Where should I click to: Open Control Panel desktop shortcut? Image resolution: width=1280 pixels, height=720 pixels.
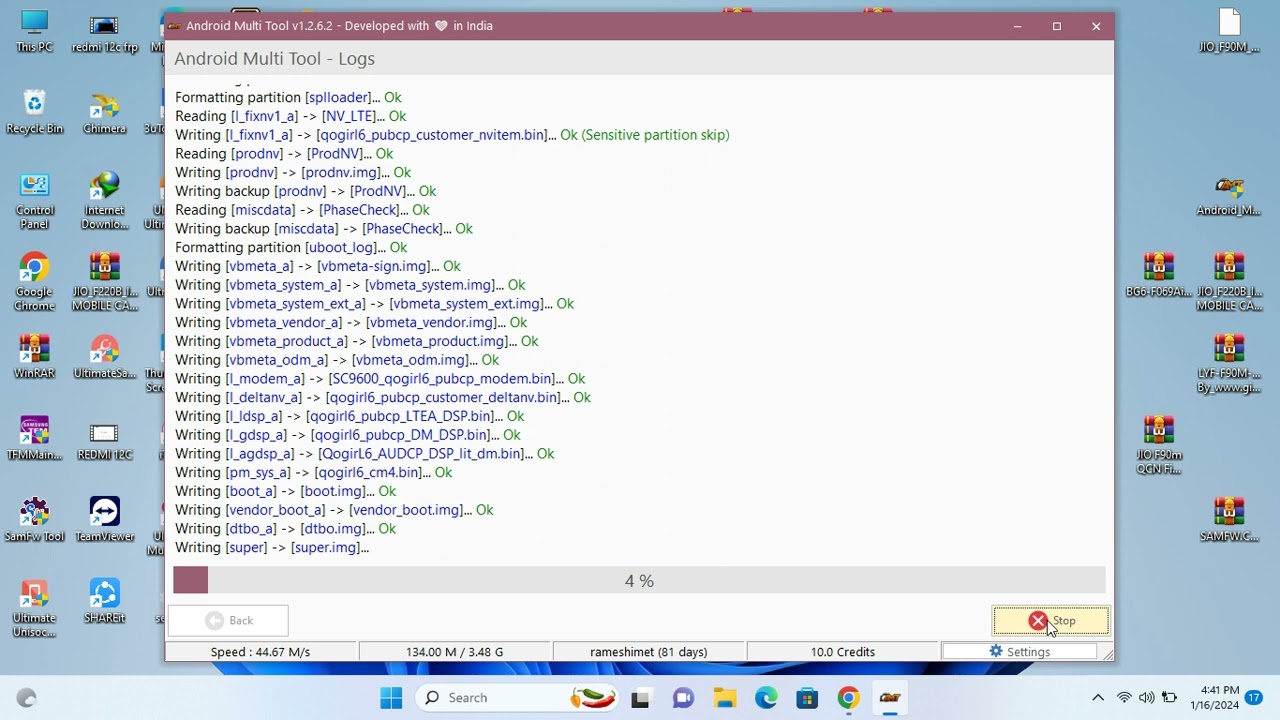pyautogui.click(x=35, y=201)
